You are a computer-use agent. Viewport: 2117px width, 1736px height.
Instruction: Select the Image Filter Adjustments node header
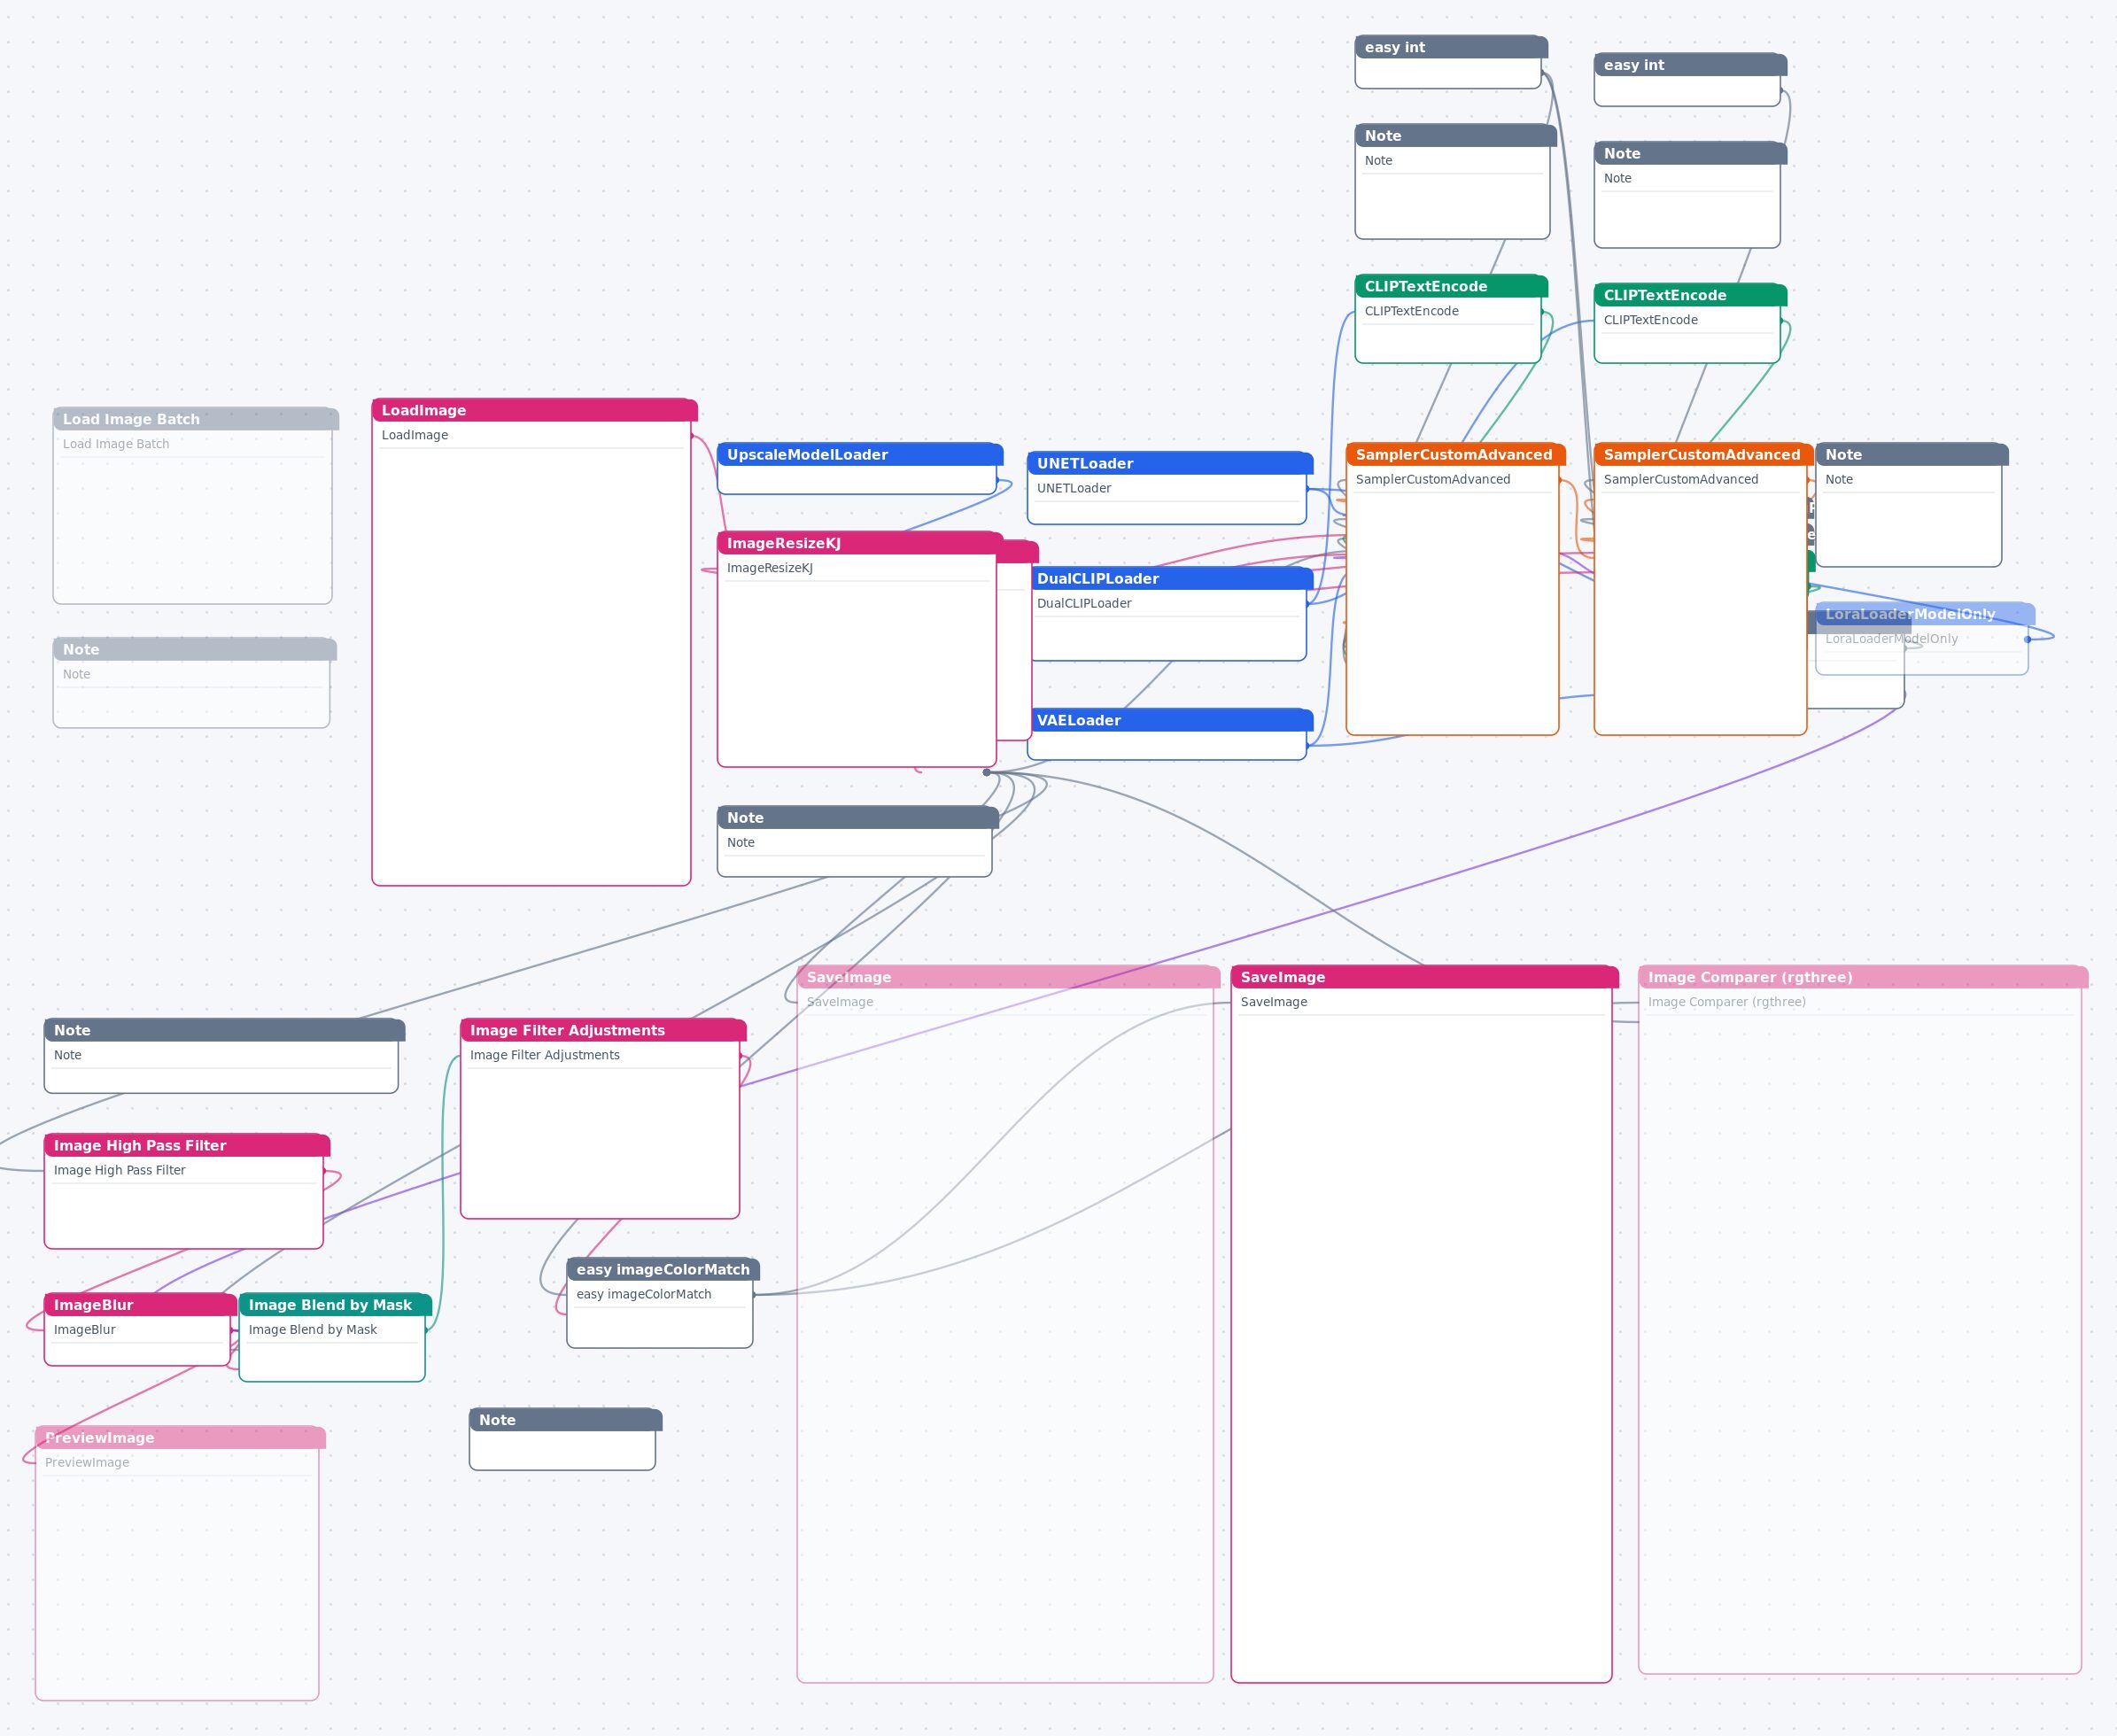603,1030
